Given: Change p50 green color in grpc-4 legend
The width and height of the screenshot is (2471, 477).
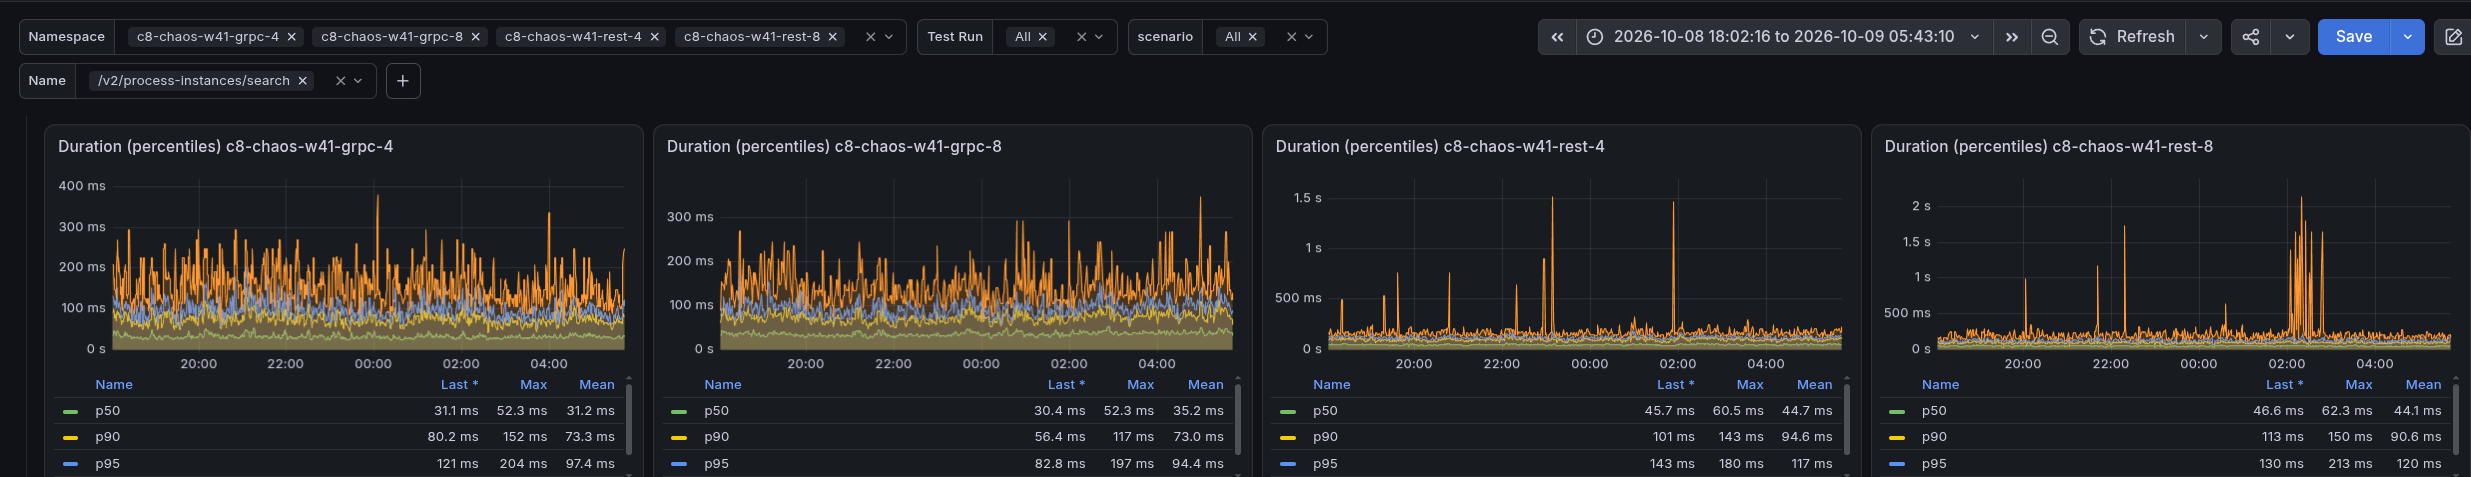Looking at the screenshot, I should pos(70,411).
